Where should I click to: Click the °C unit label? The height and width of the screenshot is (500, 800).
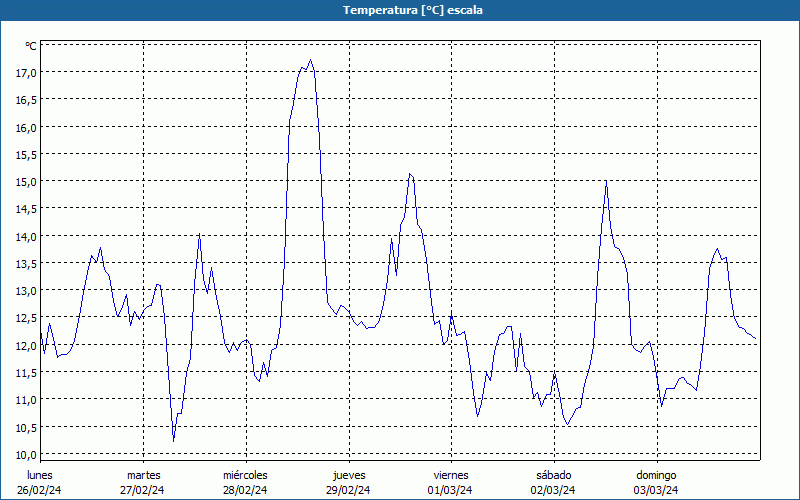click(31, 46)
